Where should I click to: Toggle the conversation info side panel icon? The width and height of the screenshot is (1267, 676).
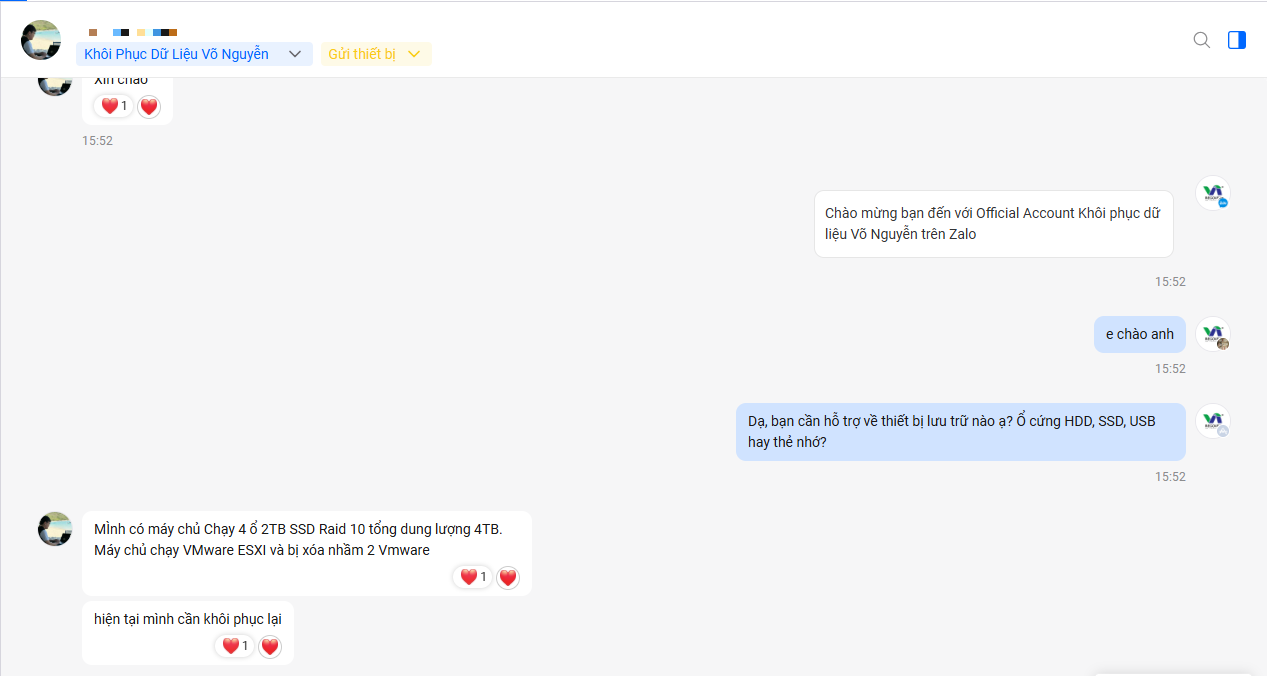click(1237, 40)
